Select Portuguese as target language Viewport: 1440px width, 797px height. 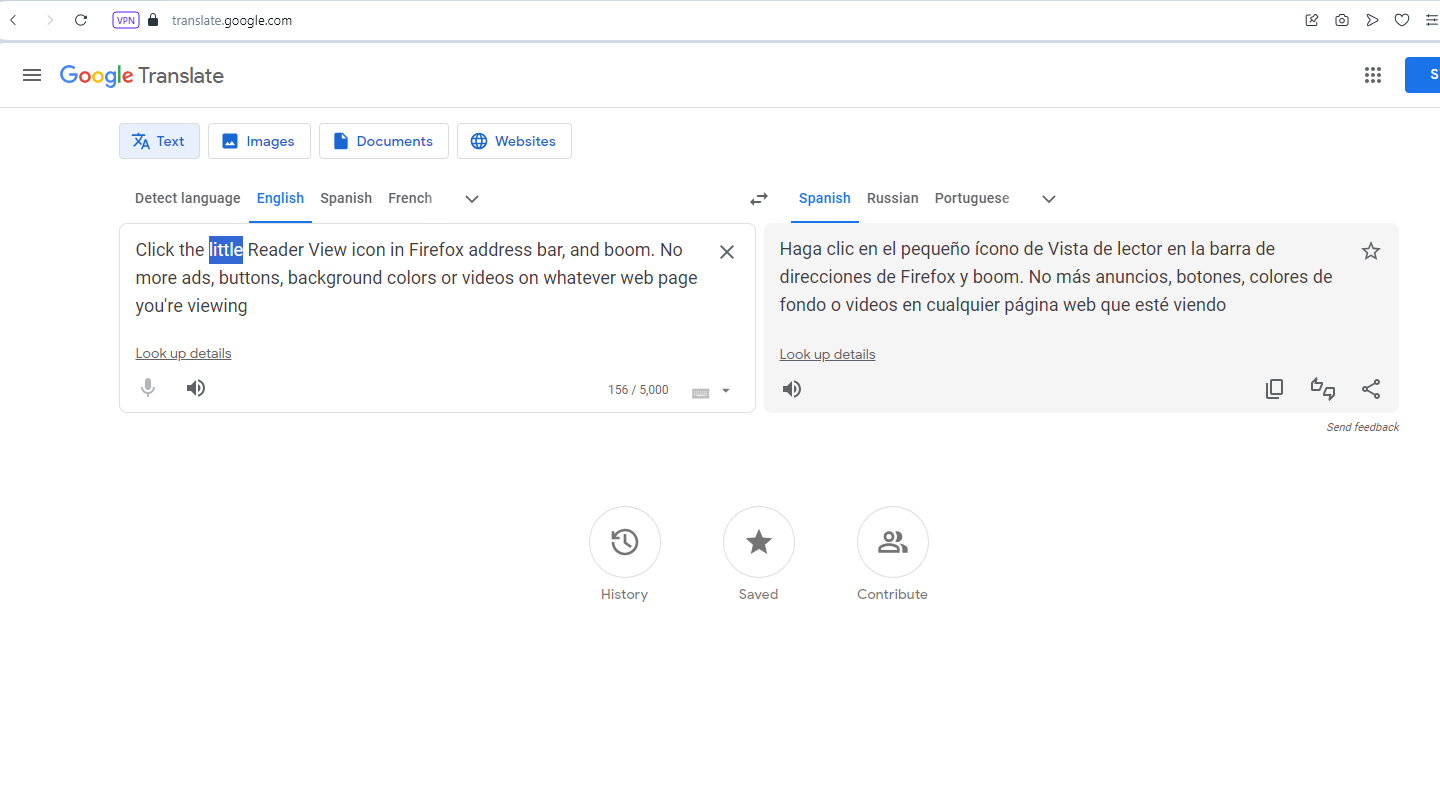tap(972, 198)
